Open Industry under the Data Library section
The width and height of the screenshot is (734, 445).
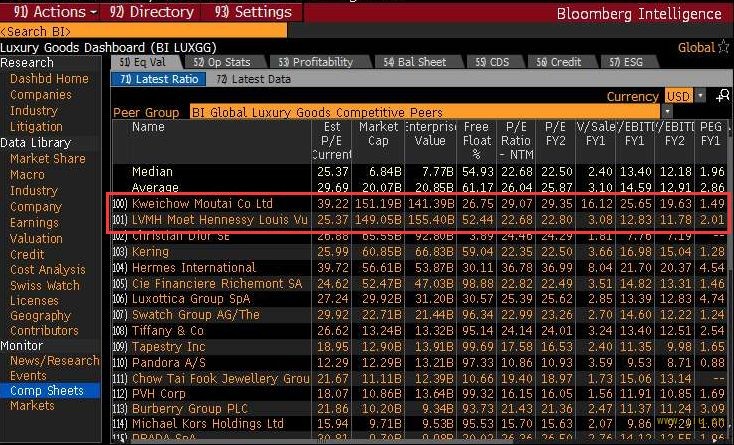[x=34, y=190]
